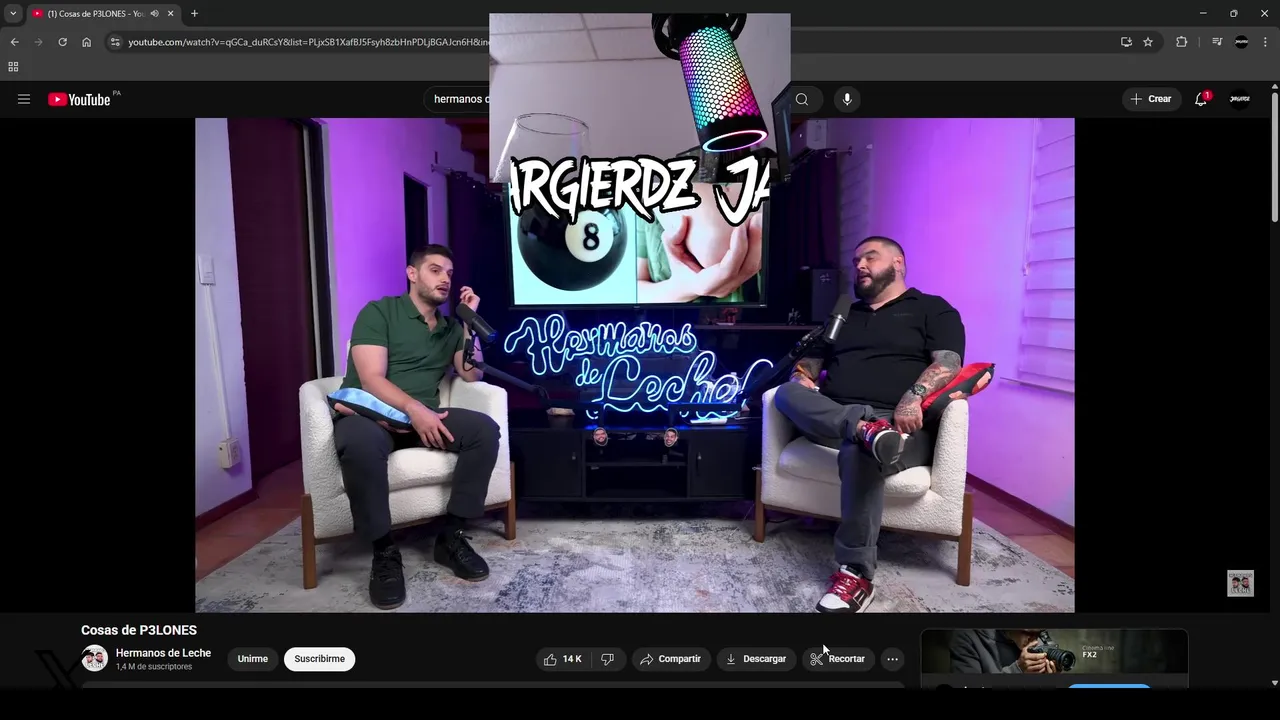This screenshot has height=720, width=1280.
Task: Reload the current page
Action: point(62,42)
